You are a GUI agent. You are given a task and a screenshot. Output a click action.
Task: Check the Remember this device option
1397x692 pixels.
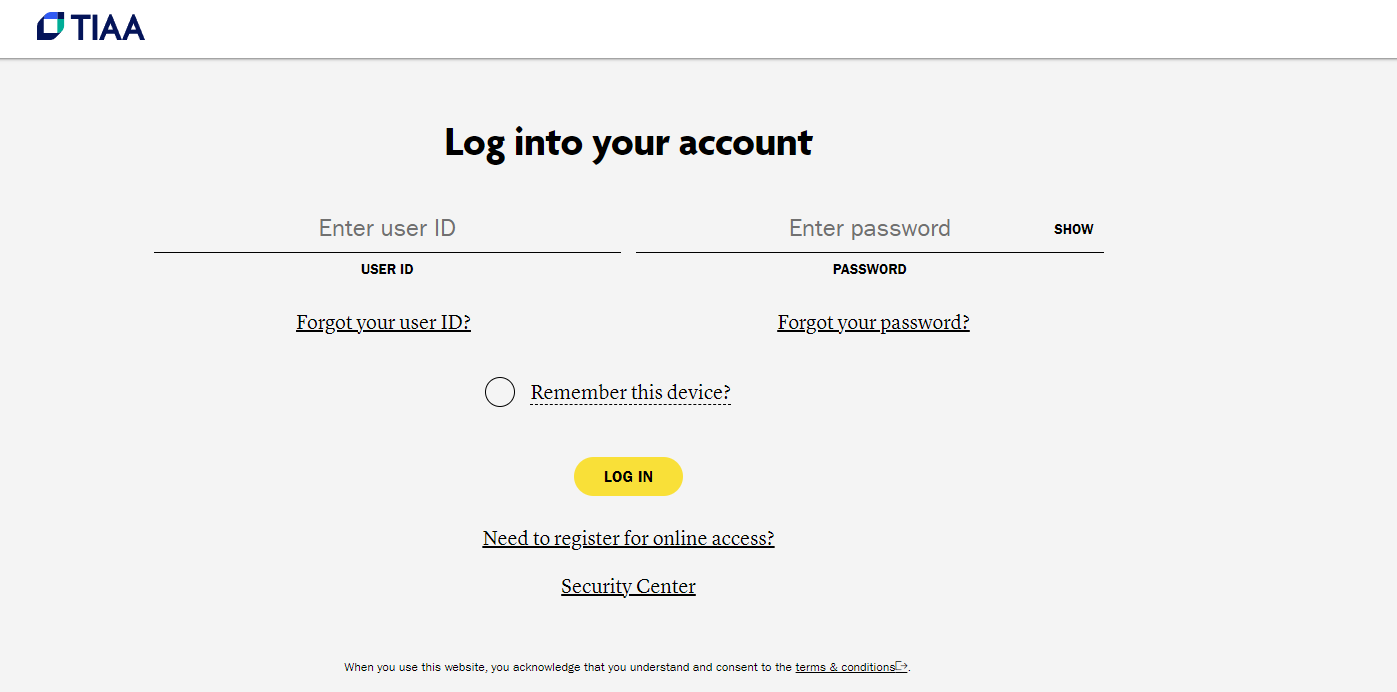point(499,391)
